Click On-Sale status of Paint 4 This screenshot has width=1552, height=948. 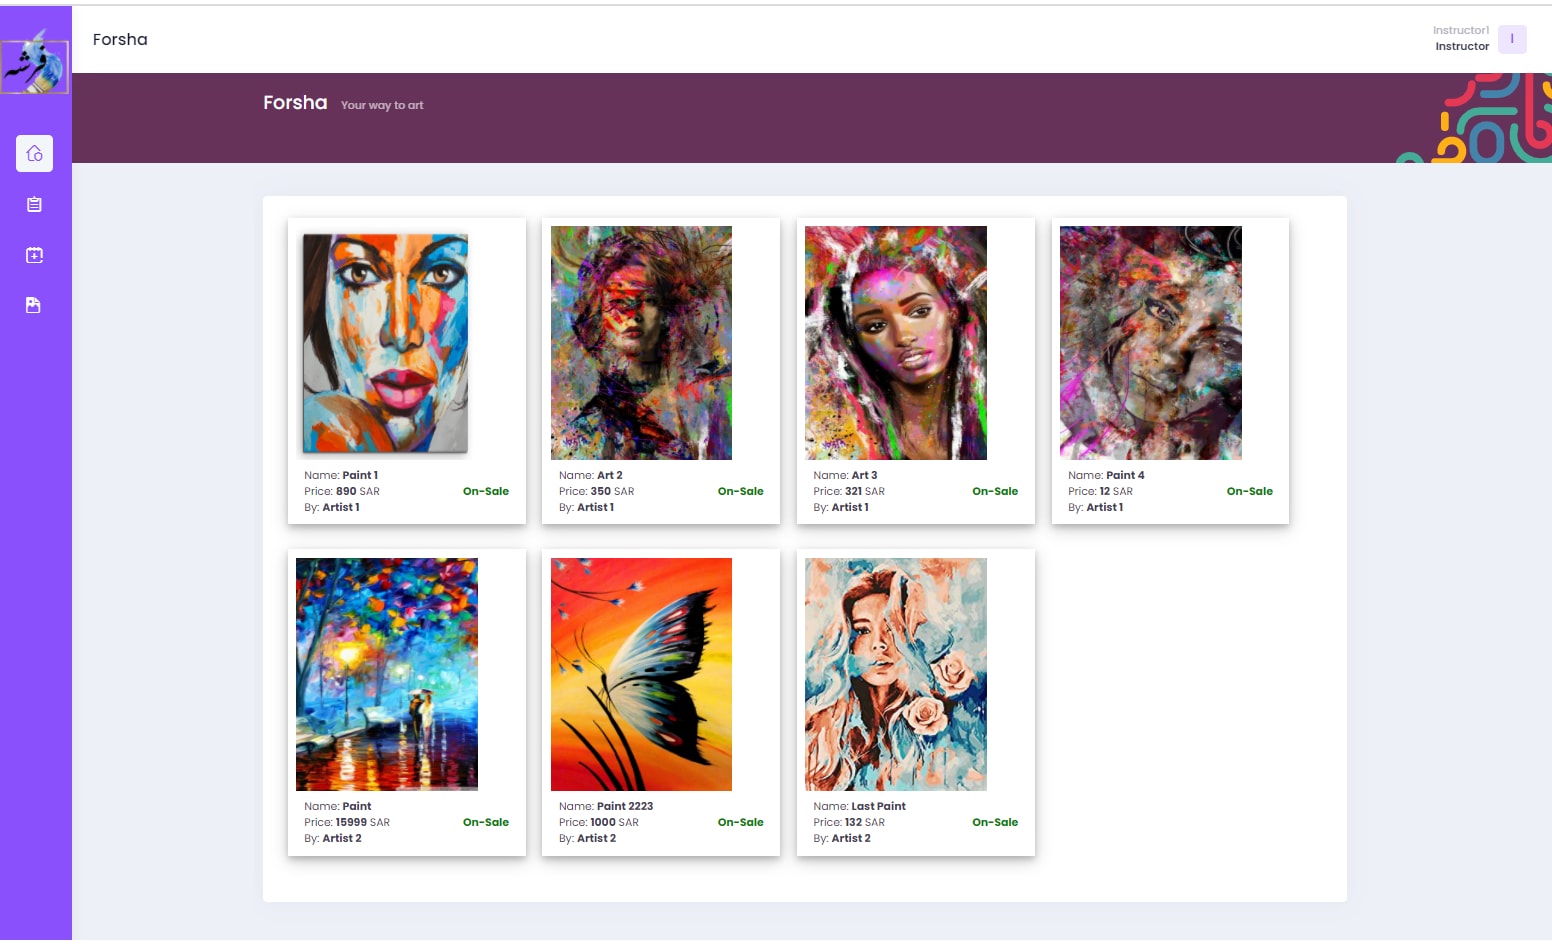click(1250, 491)
